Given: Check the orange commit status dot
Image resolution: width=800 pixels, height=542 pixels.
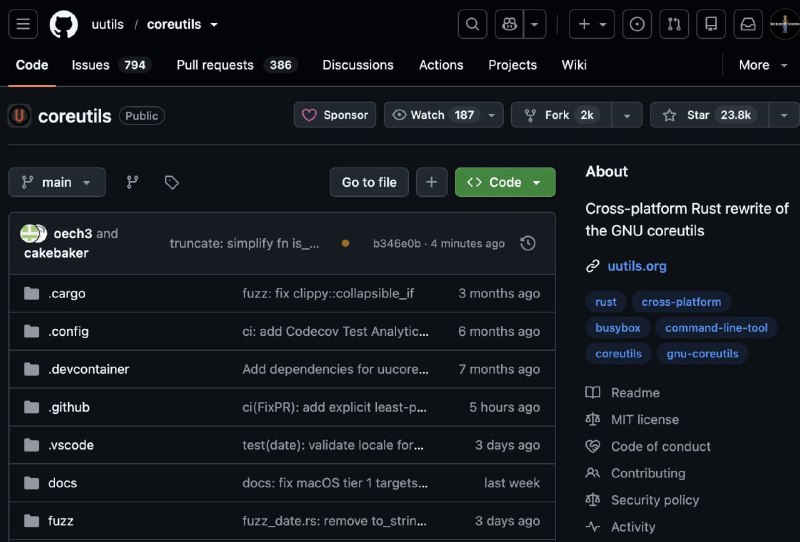Looking at the screenshot, I should coord(345,243).
